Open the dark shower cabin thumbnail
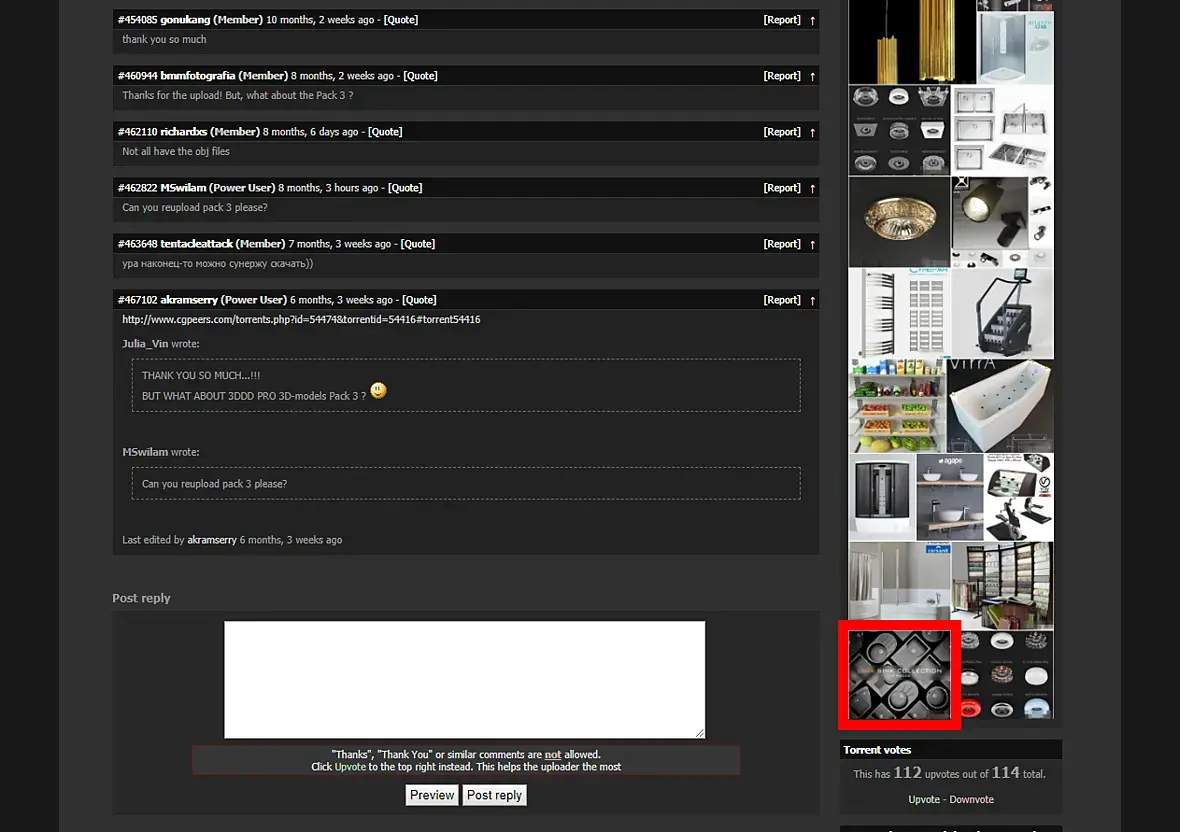Image resolution: width=1180 pixels, height=832 pixels. coord(882,496)
